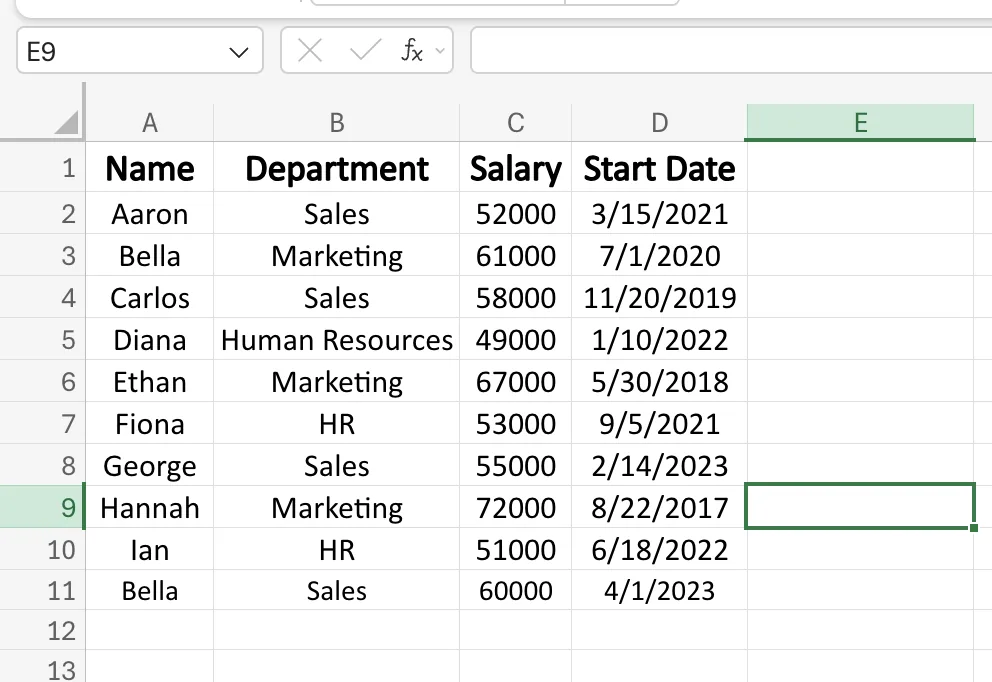This screenshot has width=992, height=682.
Task: Click inside the formula bar input
Action: coord(731,51)
